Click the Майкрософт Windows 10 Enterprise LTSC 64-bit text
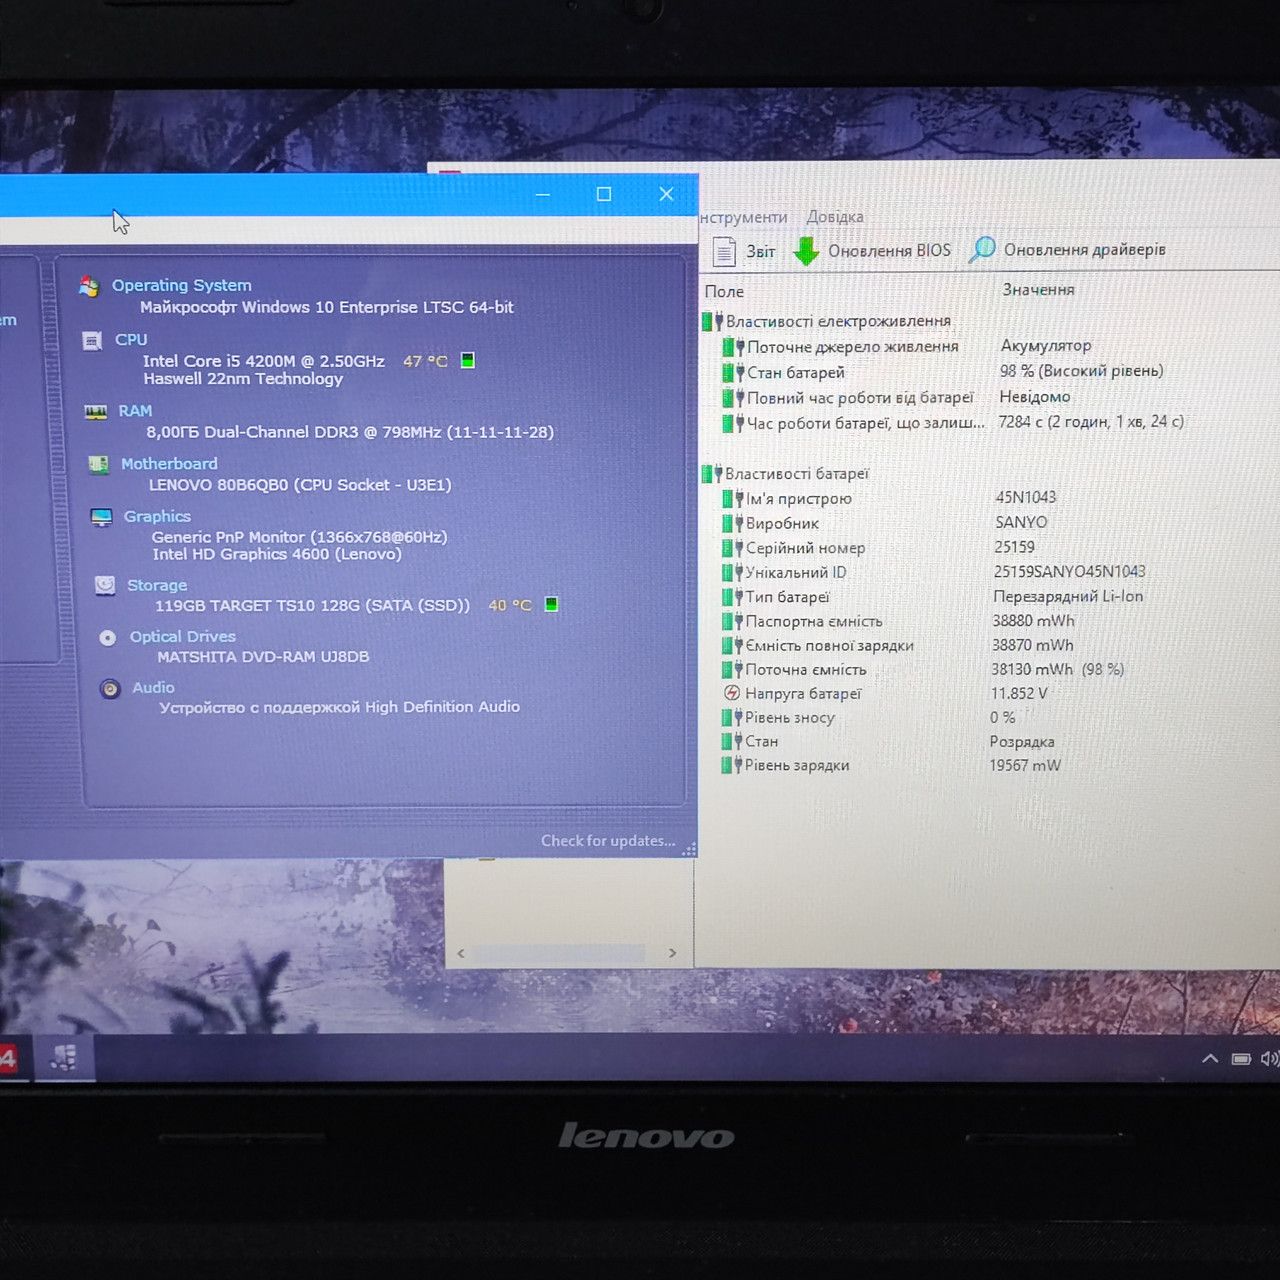1280x1280 pixels. pos(326,307)
